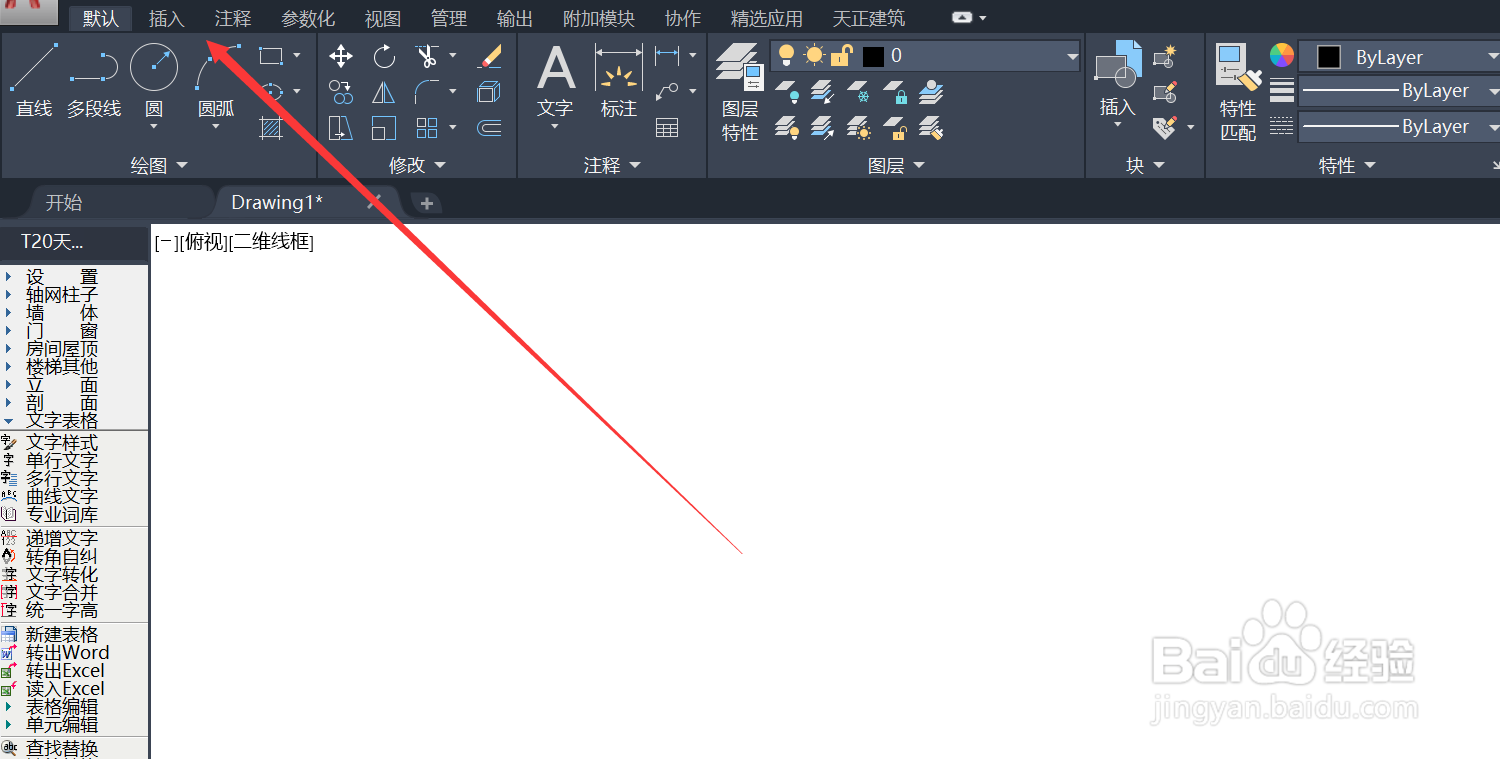Select the Copy tool icon
The height and width of the screenshot is (759, 1500).
click(341, 92)
